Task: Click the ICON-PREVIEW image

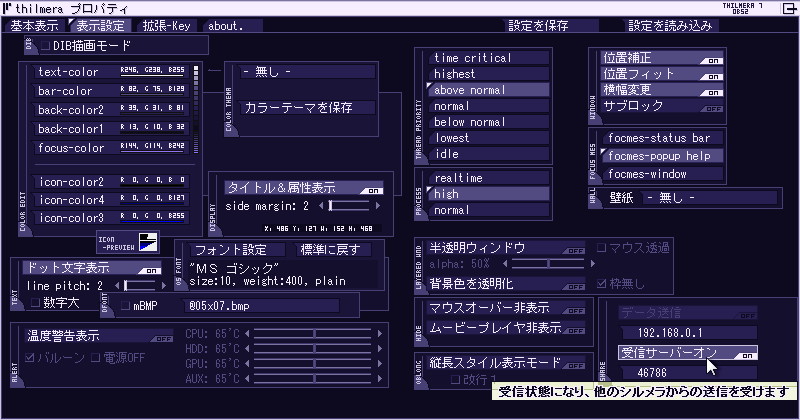Action: click(148, 242)
